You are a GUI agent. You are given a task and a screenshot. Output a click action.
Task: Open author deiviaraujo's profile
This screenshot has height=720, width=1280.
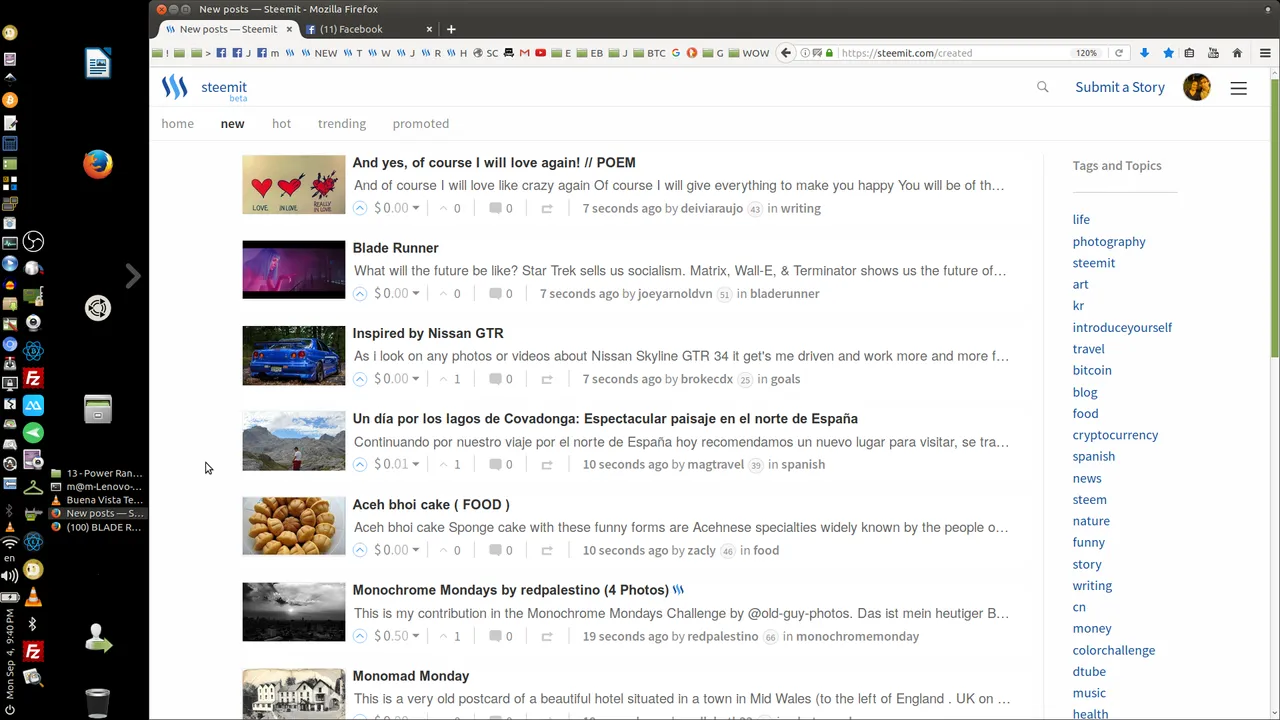click(712, 208)
